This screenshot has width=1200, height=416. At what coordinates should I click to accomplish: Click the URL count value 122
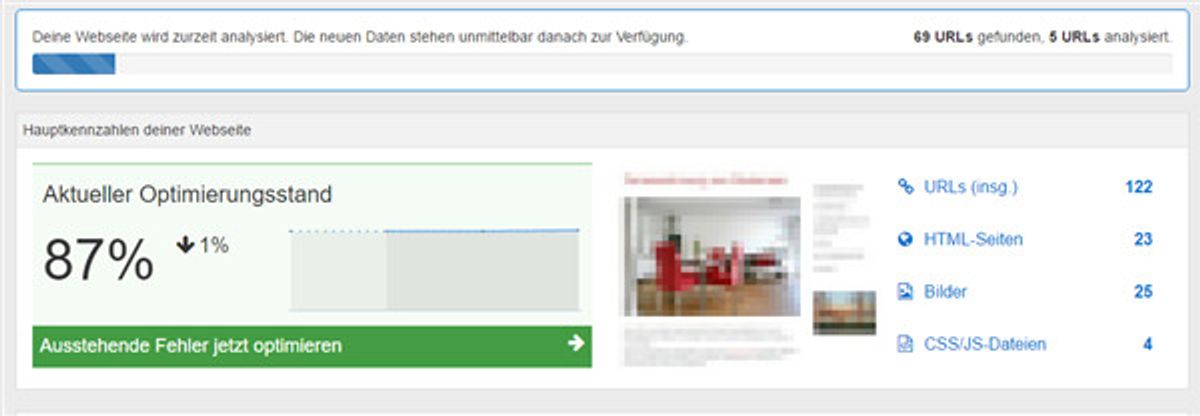point(1139,187)
